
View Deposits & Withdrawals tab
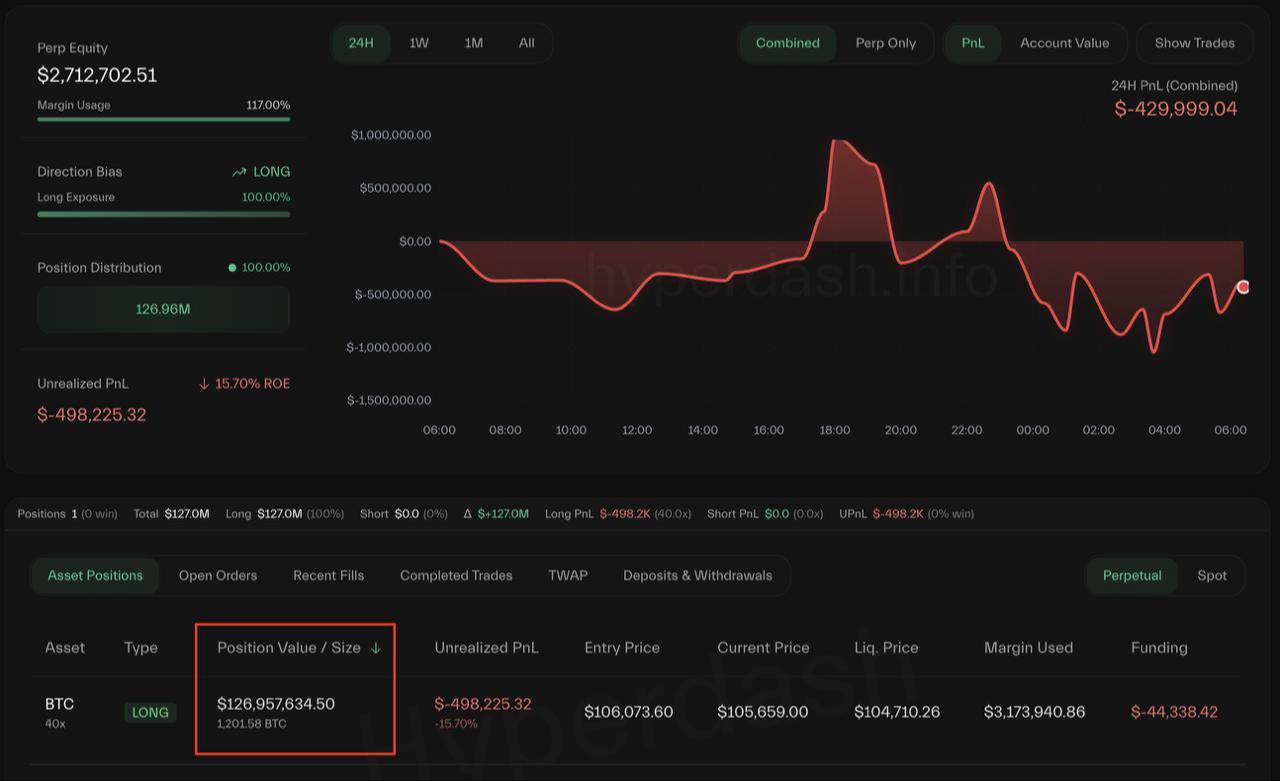[x=697, y=575]
